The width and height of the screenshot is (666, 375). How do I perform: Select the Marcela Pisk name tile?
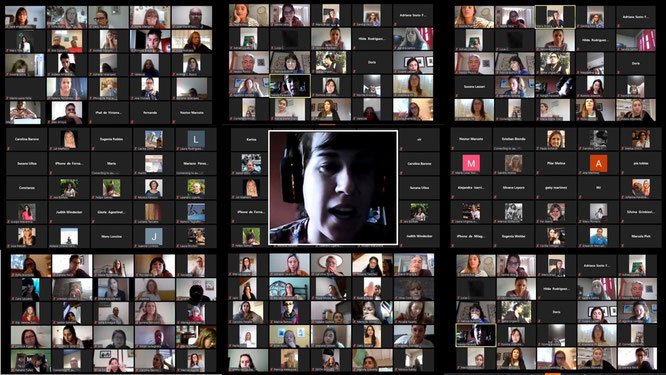click(641, 236)
